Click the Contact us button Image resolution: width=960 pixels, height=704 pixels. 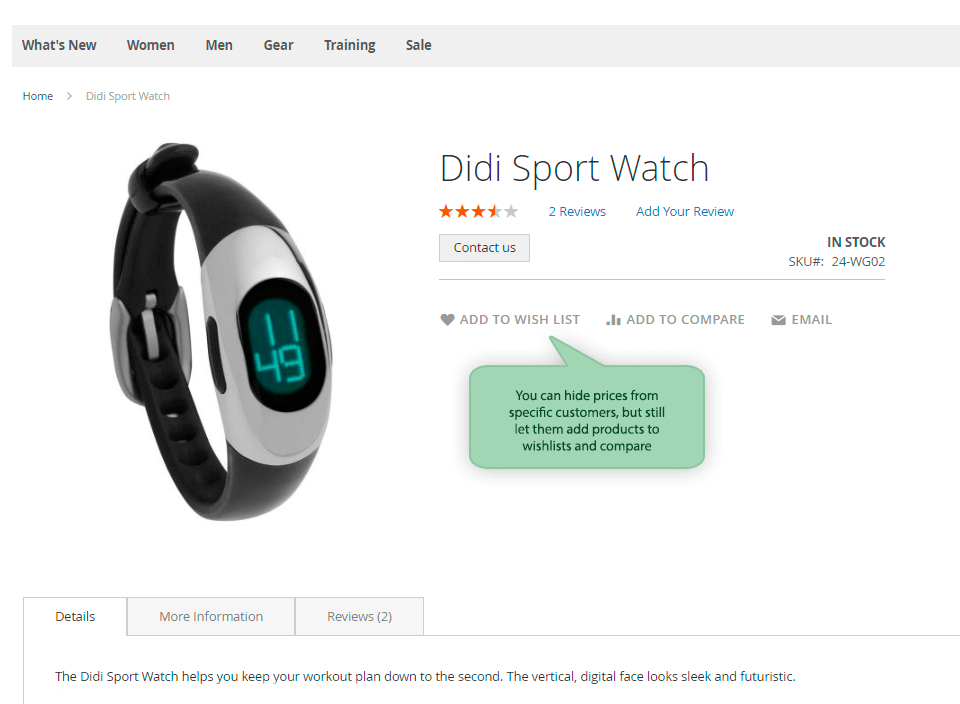point(484,248)
